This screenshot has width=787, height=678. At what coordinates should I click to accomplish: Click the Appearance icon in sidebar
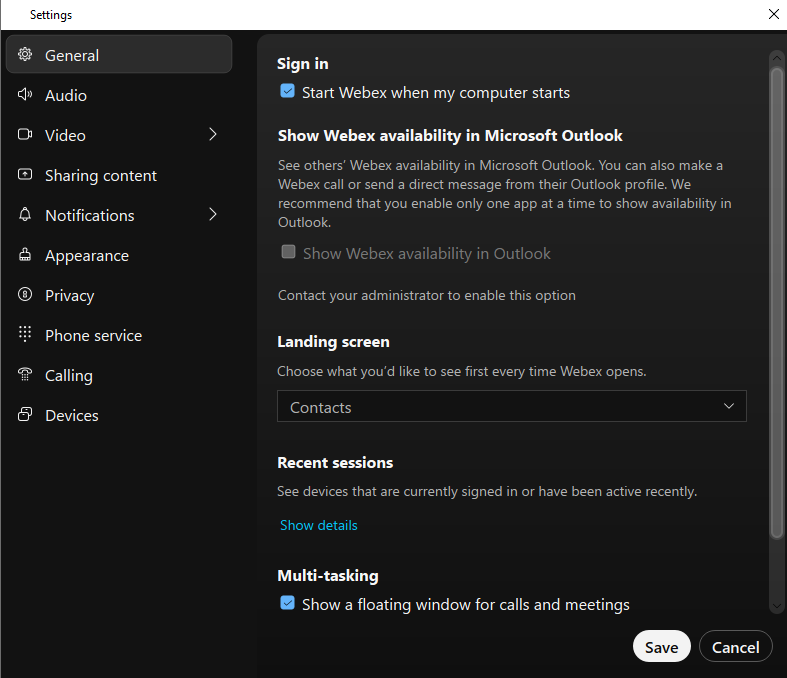[x=25, y=255]
